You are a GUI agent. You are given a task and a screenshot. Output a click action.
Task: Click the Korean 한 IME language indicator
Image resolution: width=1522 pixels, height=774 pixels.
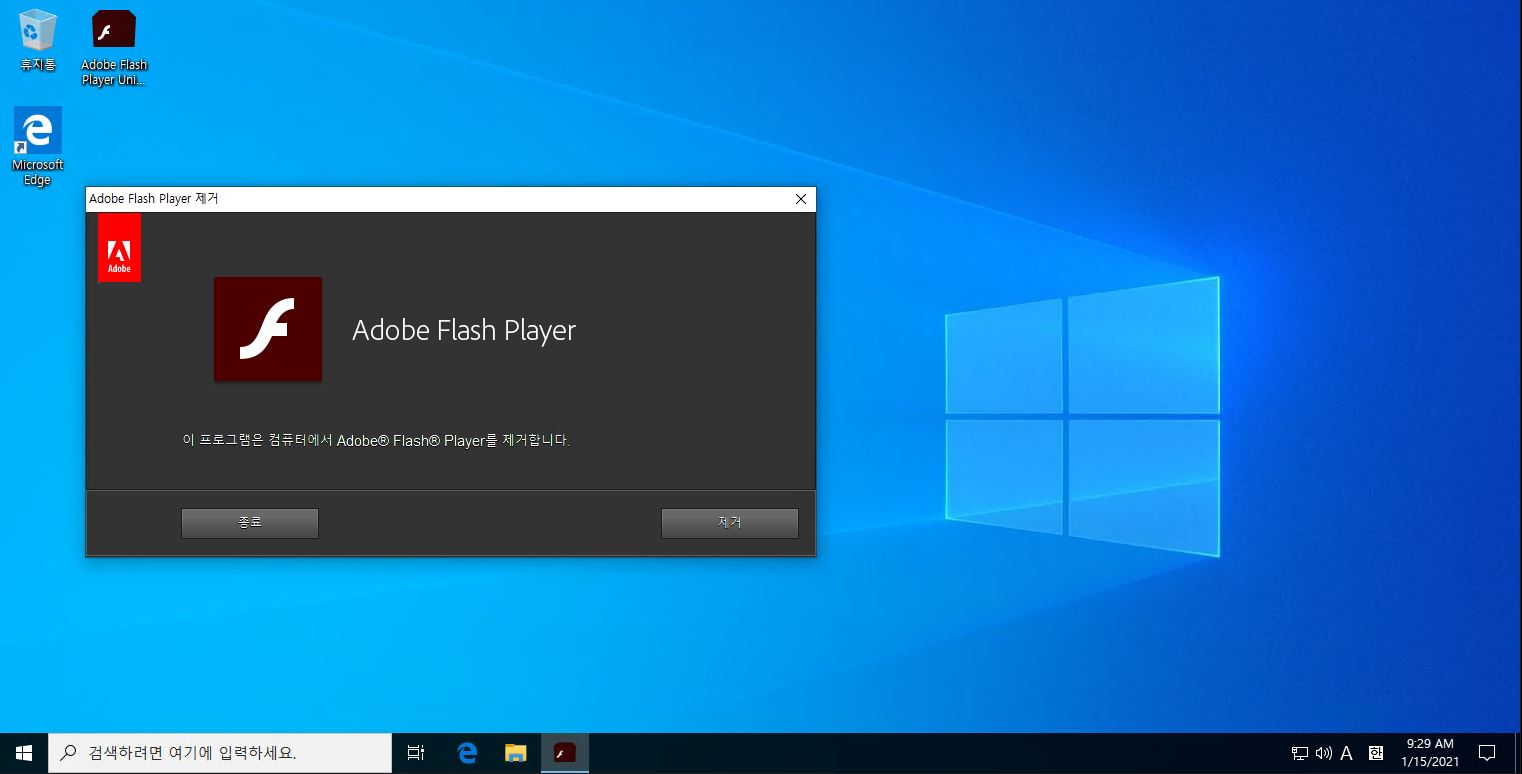(x=1376, y=753)
